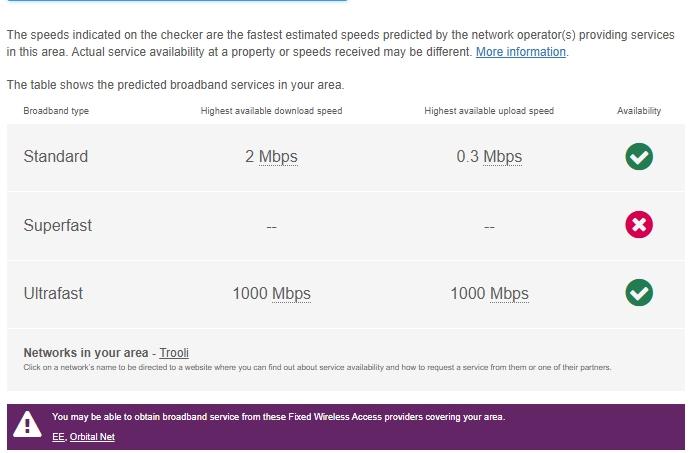This screenshot has height=453, width=690.
Task: Follow the EE provider link
Action: coord(58,437)
